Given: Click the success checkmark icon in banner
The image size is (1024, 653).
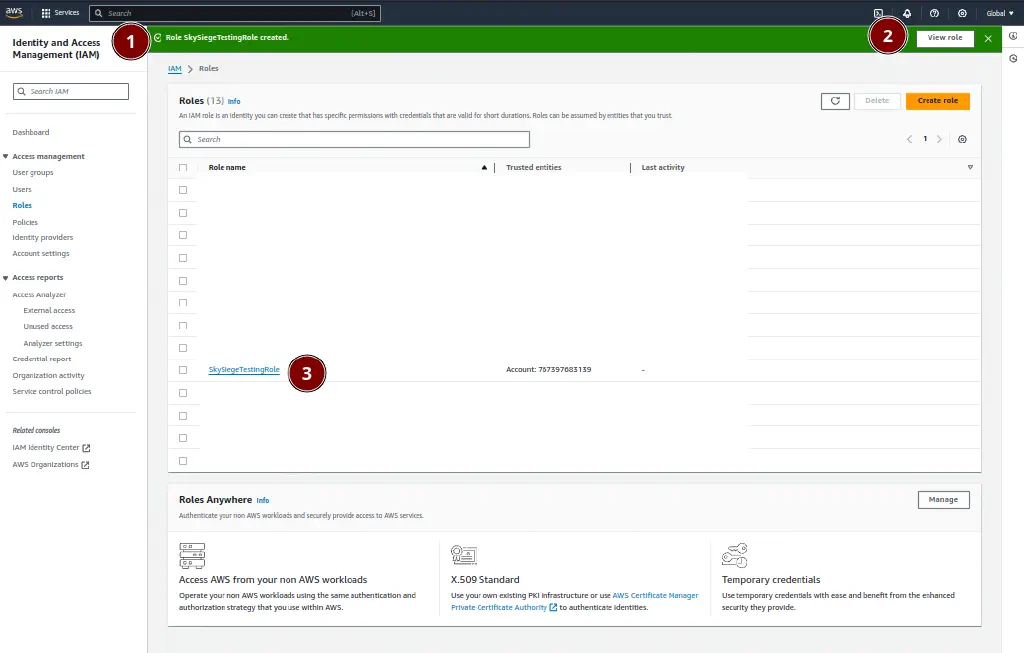Looking at the screenshot, I should 157,38.
